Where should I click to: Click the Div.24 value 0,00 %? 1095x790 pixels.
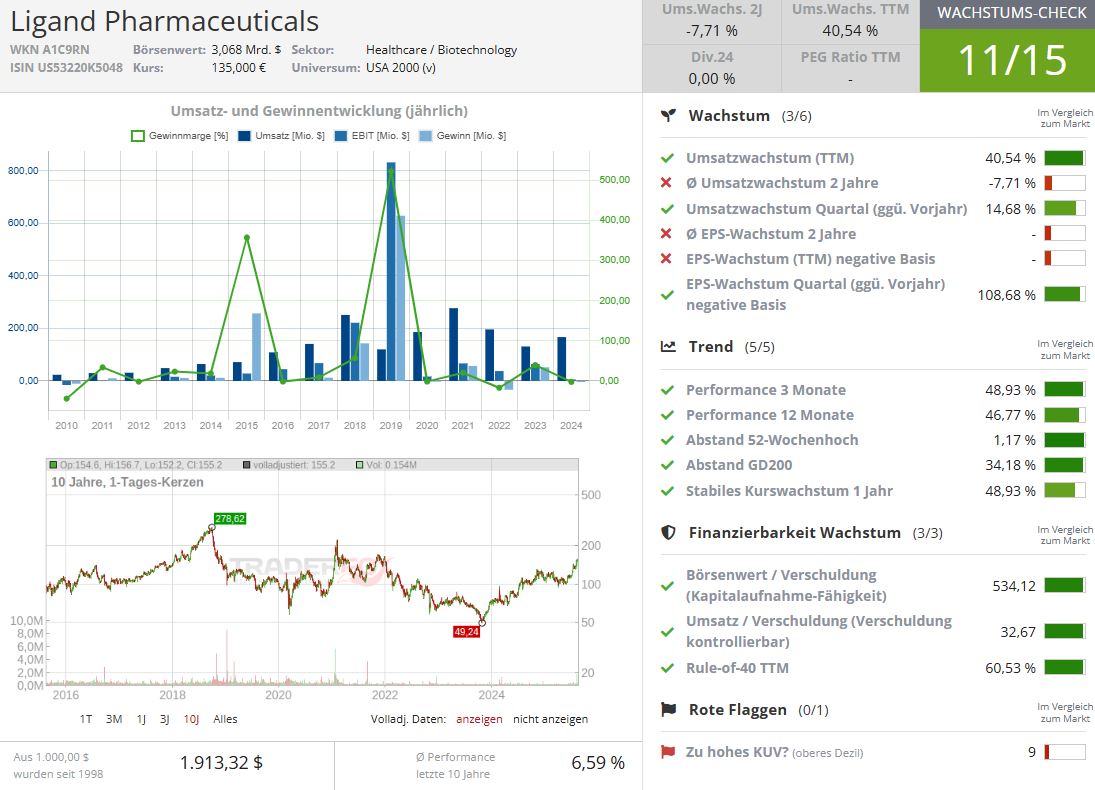coord(712,79)
